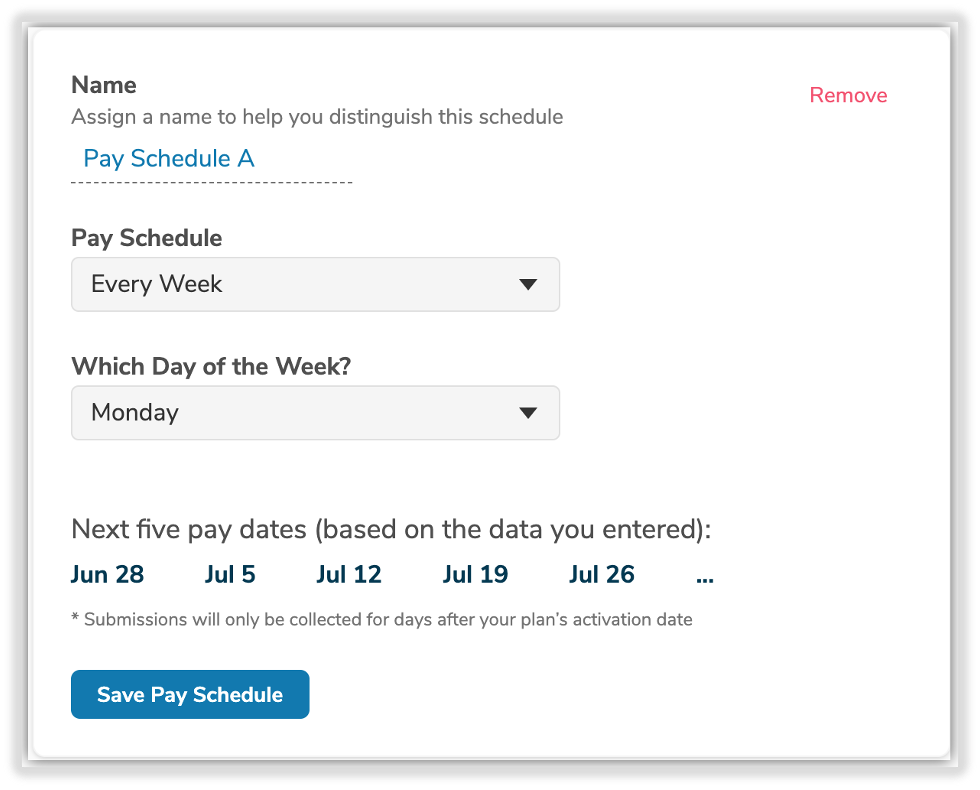Click the ellipsis after the pay dates
The height and width of the screenshot is (790, 980).
[x=704, y=576]
